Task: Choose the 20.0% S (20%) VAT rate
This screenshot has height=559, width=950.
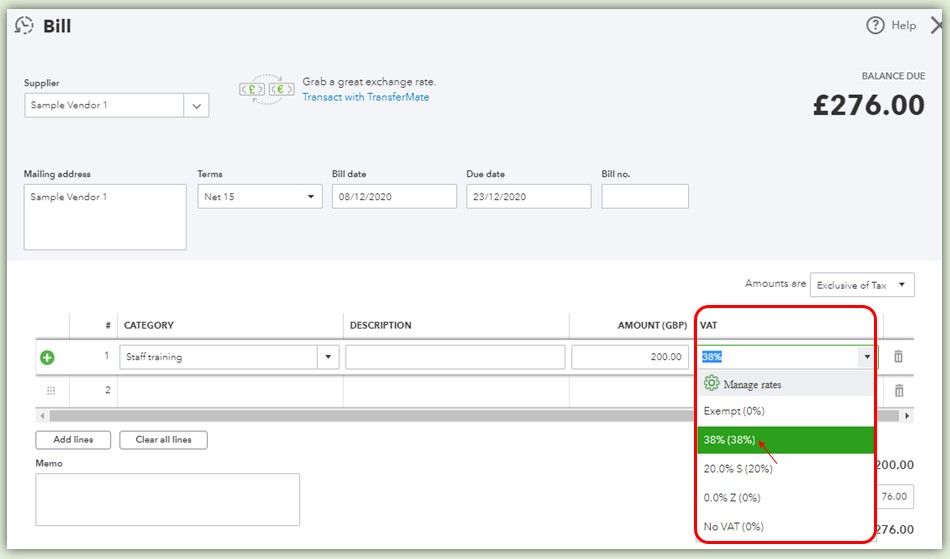Action: (785, 469)
